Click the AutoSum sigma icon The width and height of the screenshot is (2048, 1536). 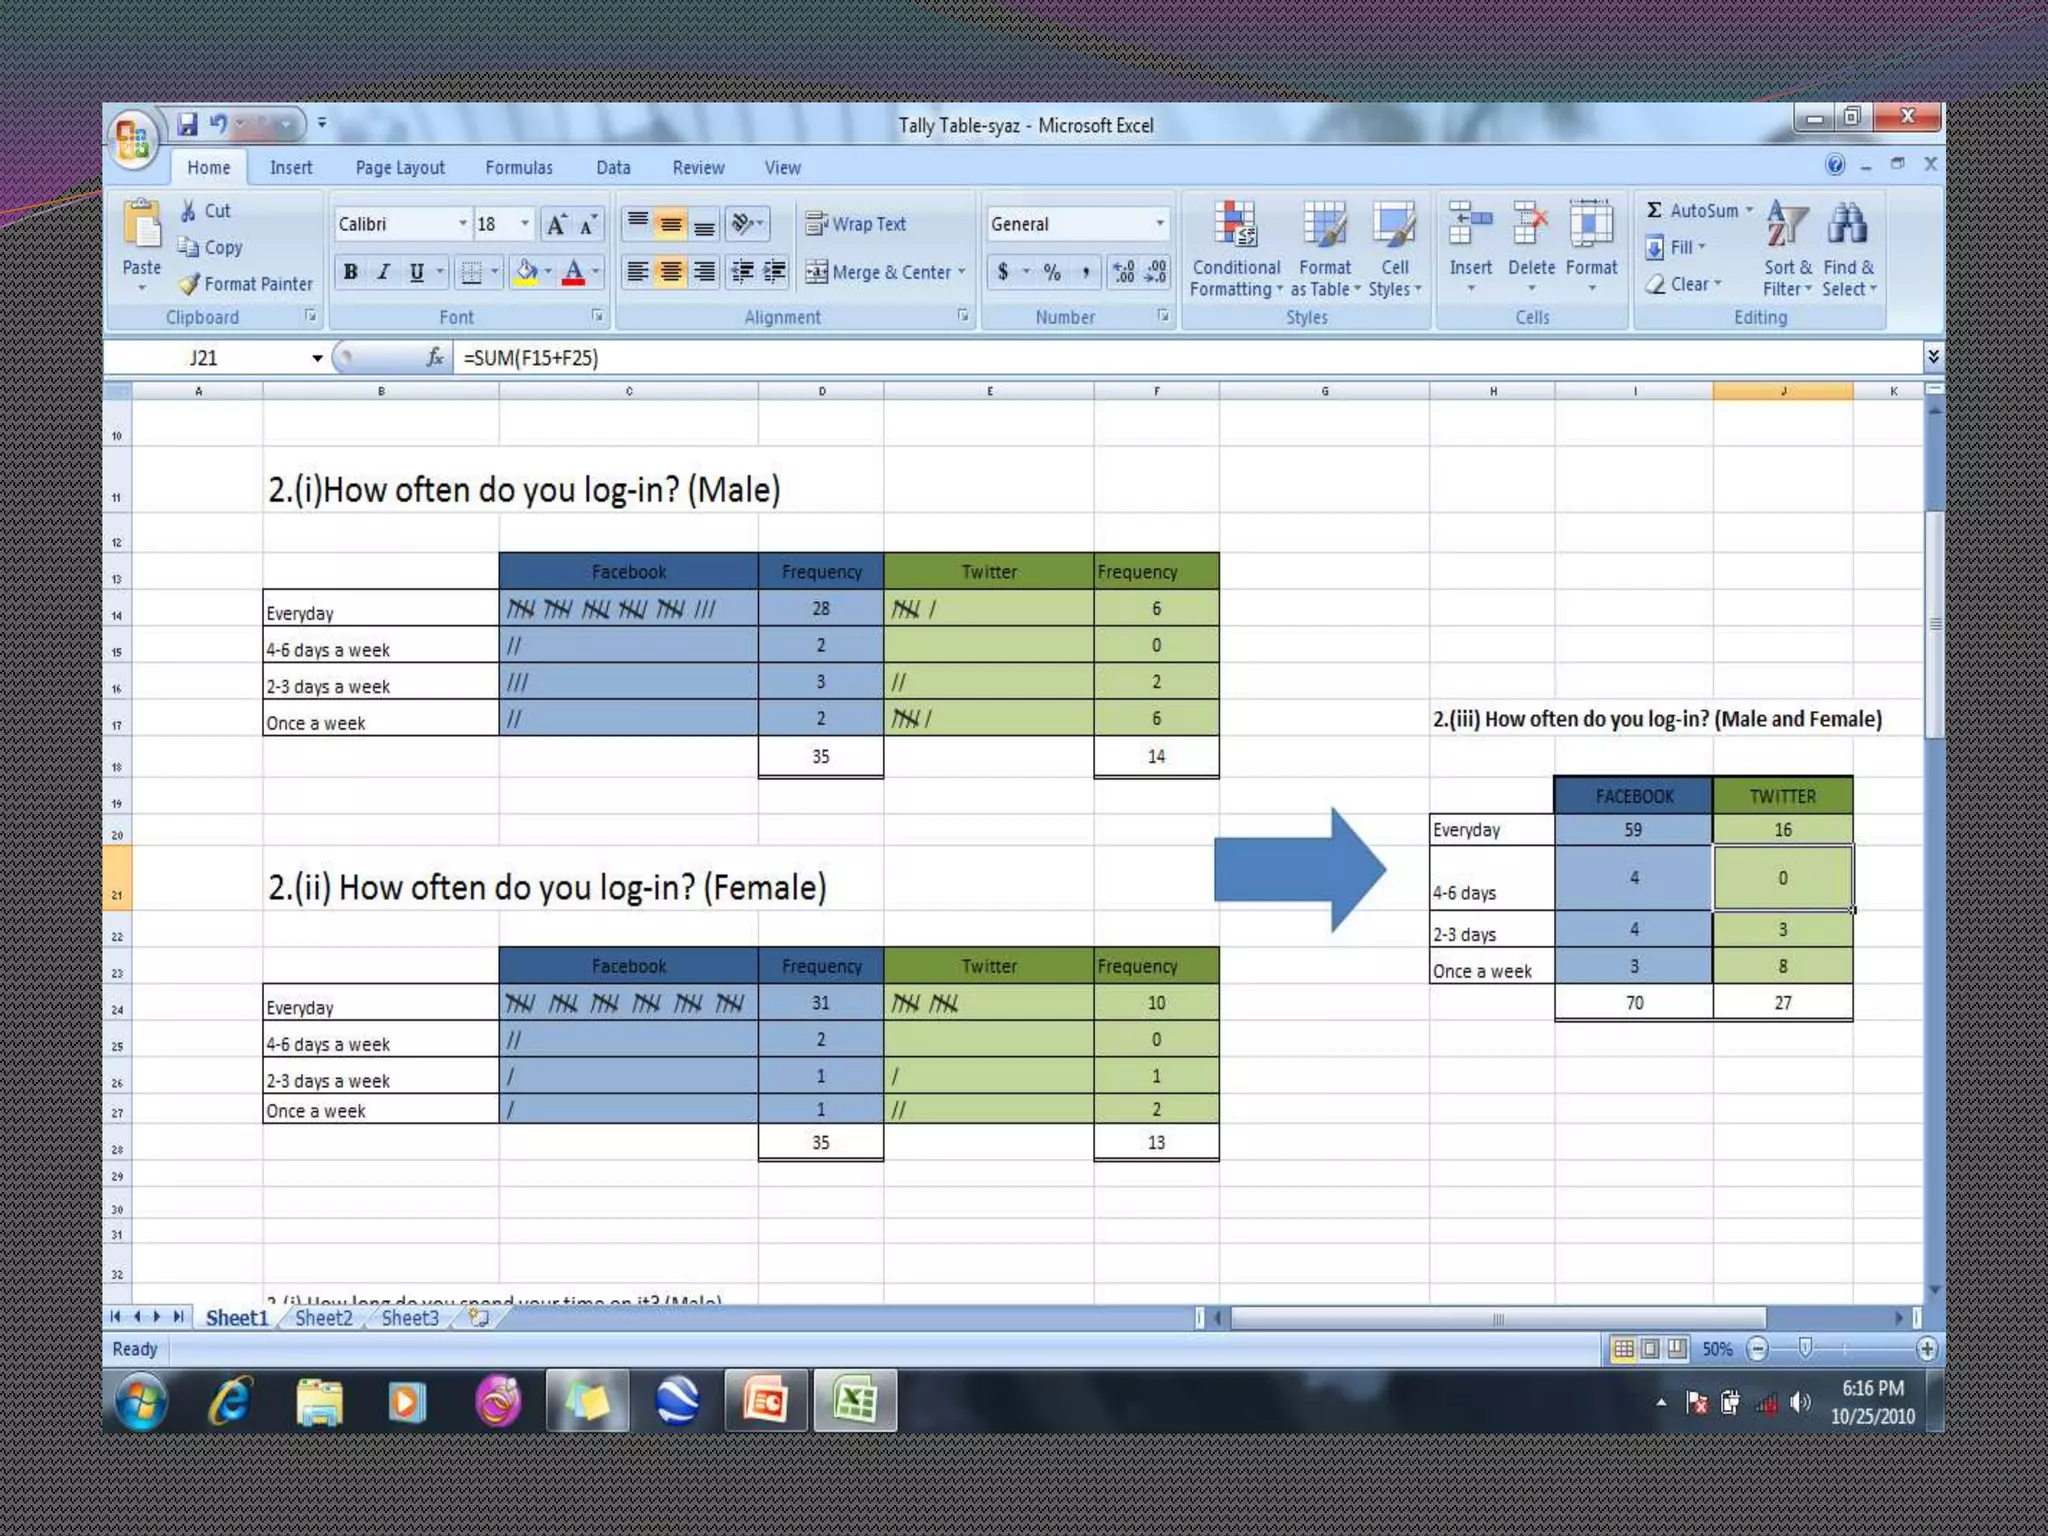(1655, 210)
